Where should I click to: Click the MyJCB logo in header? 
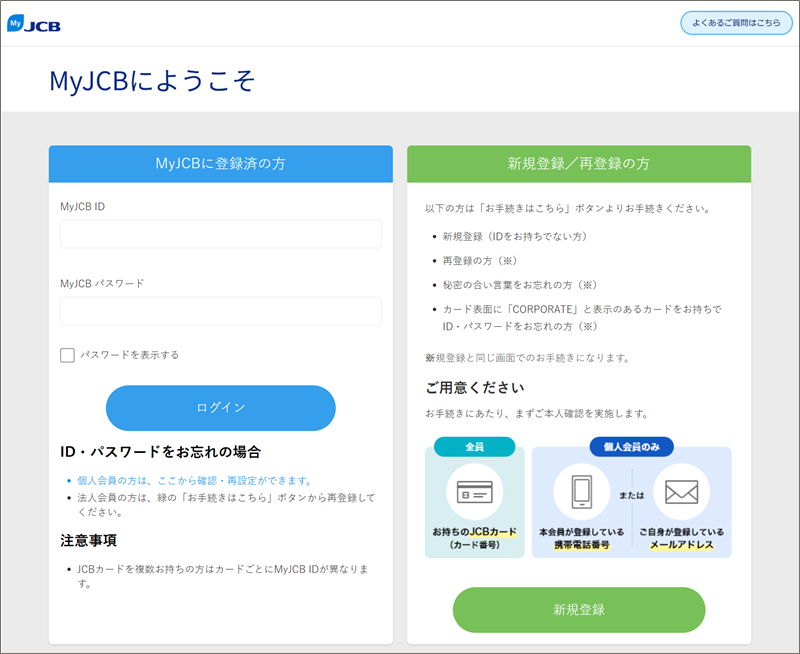(34, 24)
